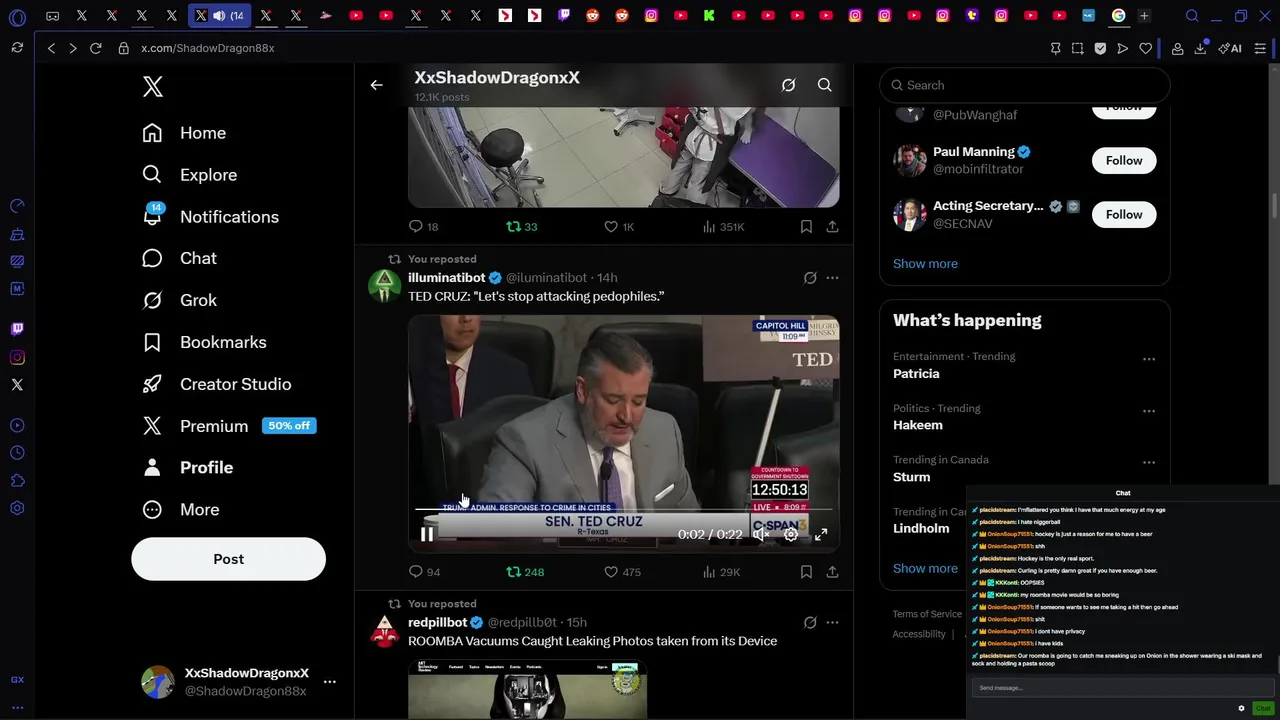
Task: Open options for Hakeem trend
Action: pos(1149,411)
